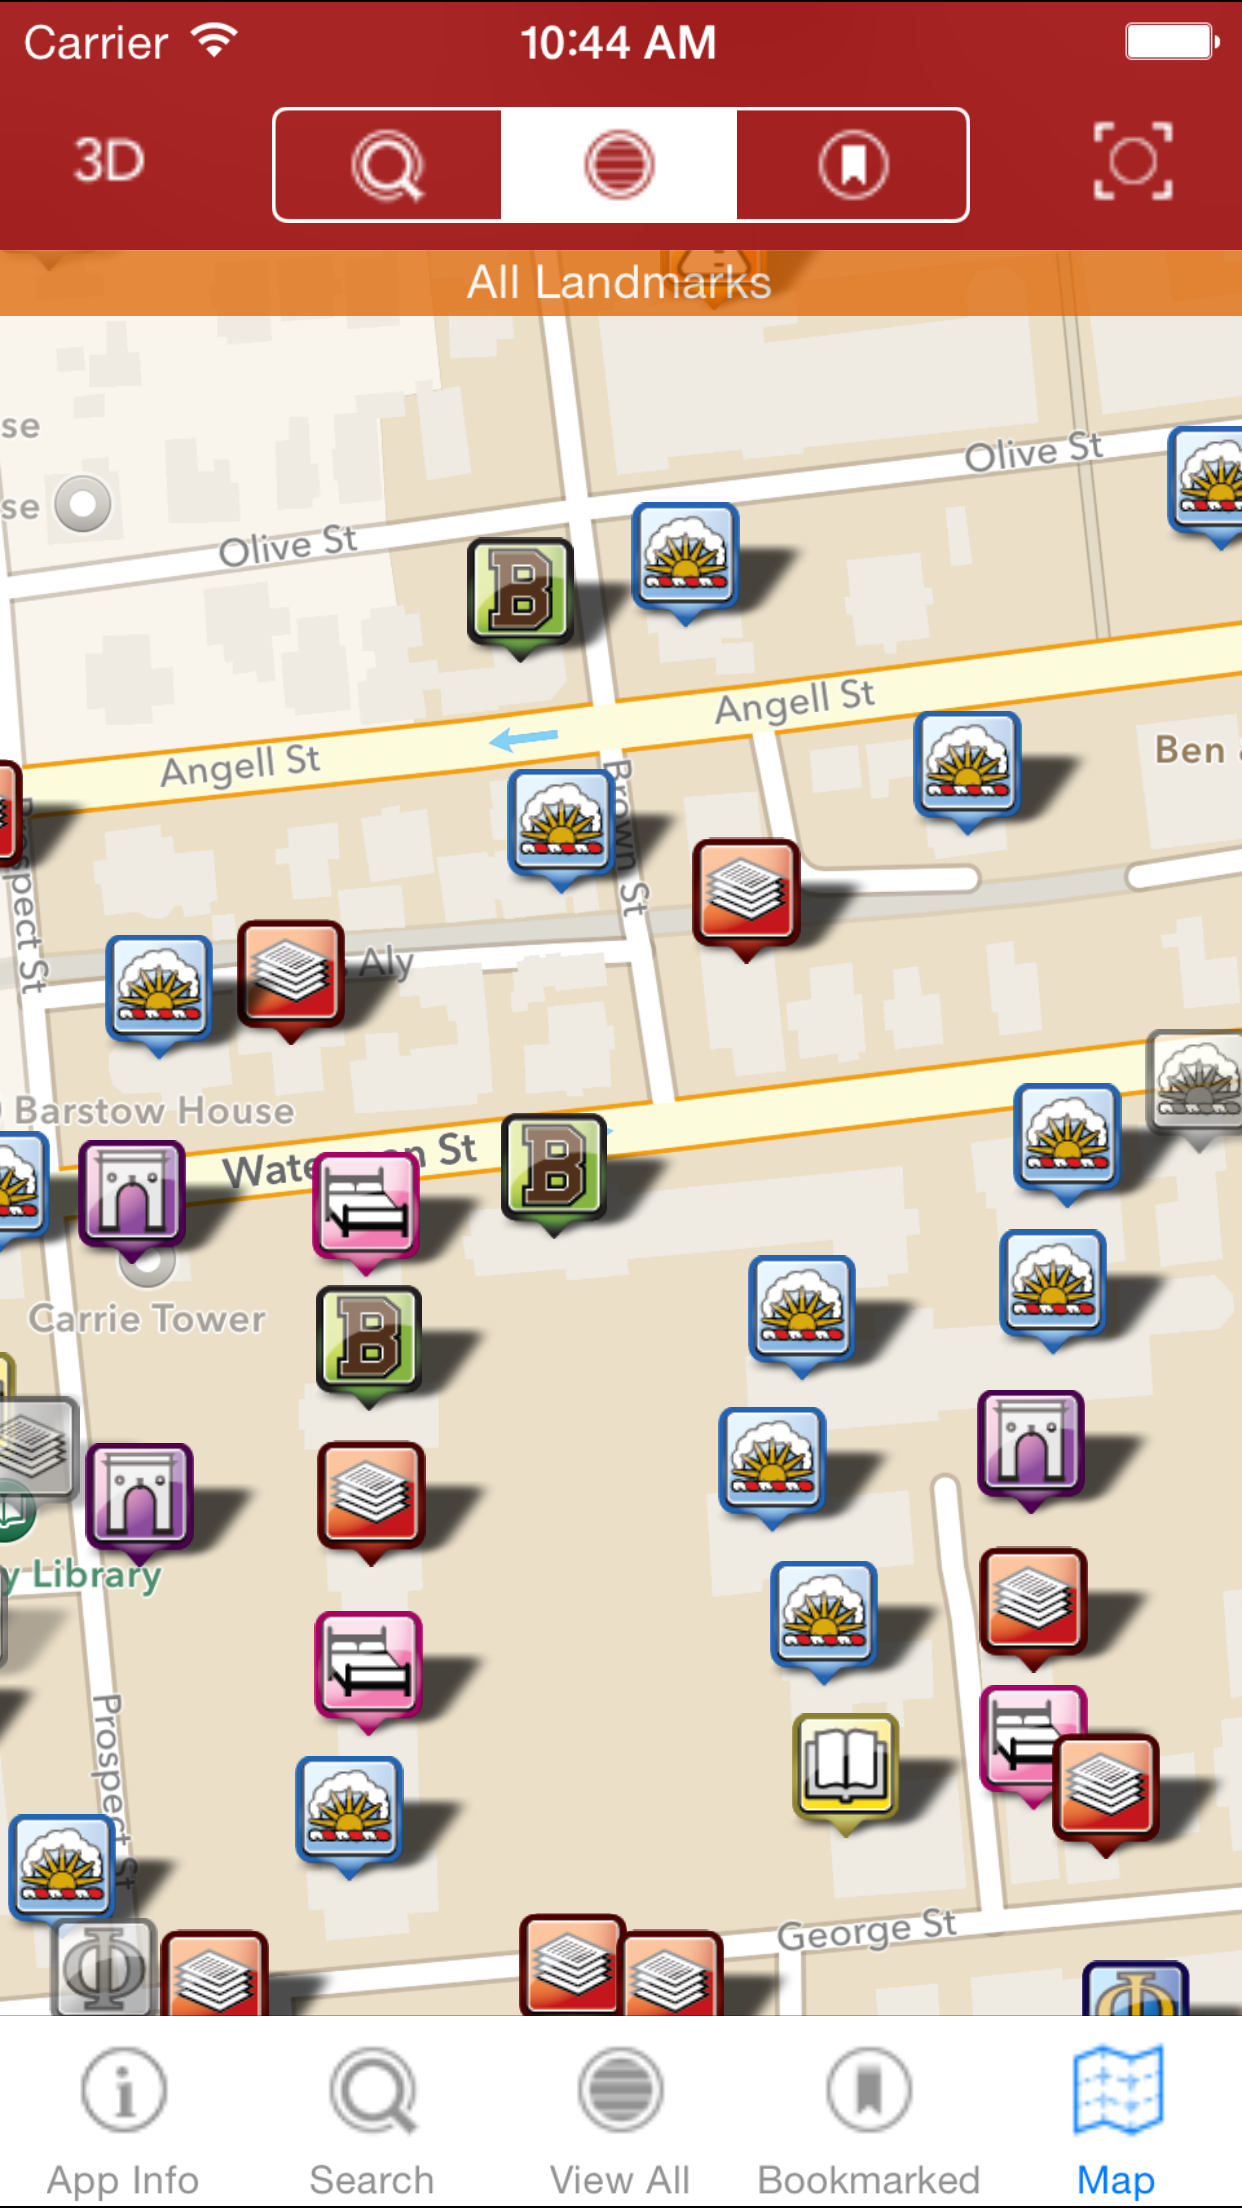Screen dimensions: 1242x2208
Task: Tap gray circle marker near top left
Action: (82, 503)
